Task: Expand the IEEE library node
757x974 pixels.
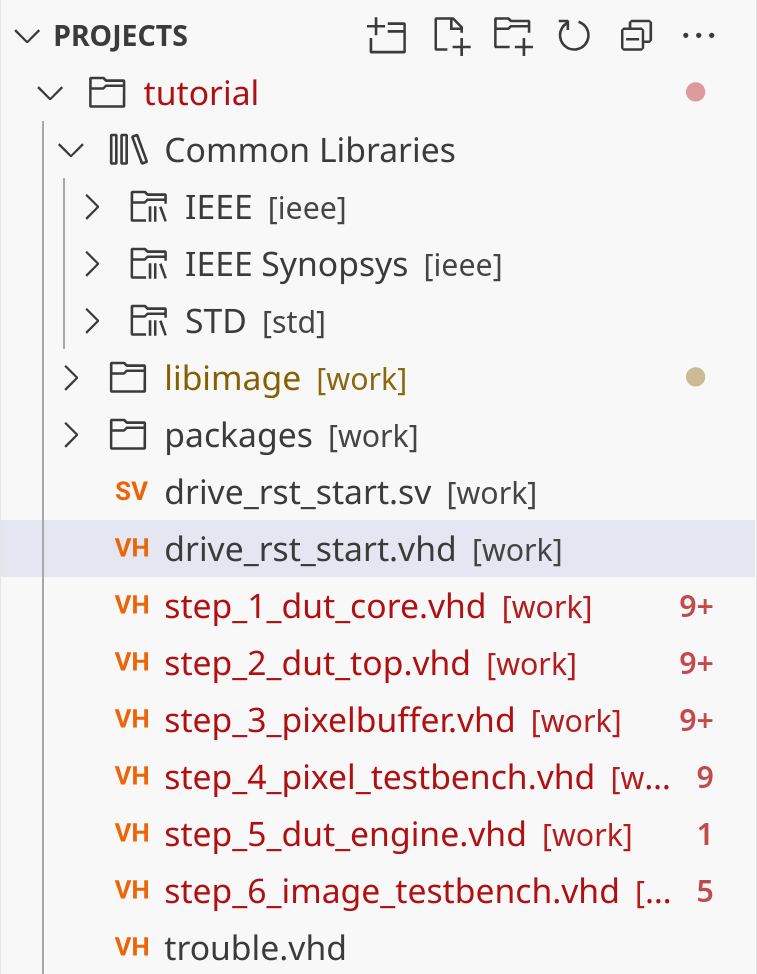Action: click(92, 208)
